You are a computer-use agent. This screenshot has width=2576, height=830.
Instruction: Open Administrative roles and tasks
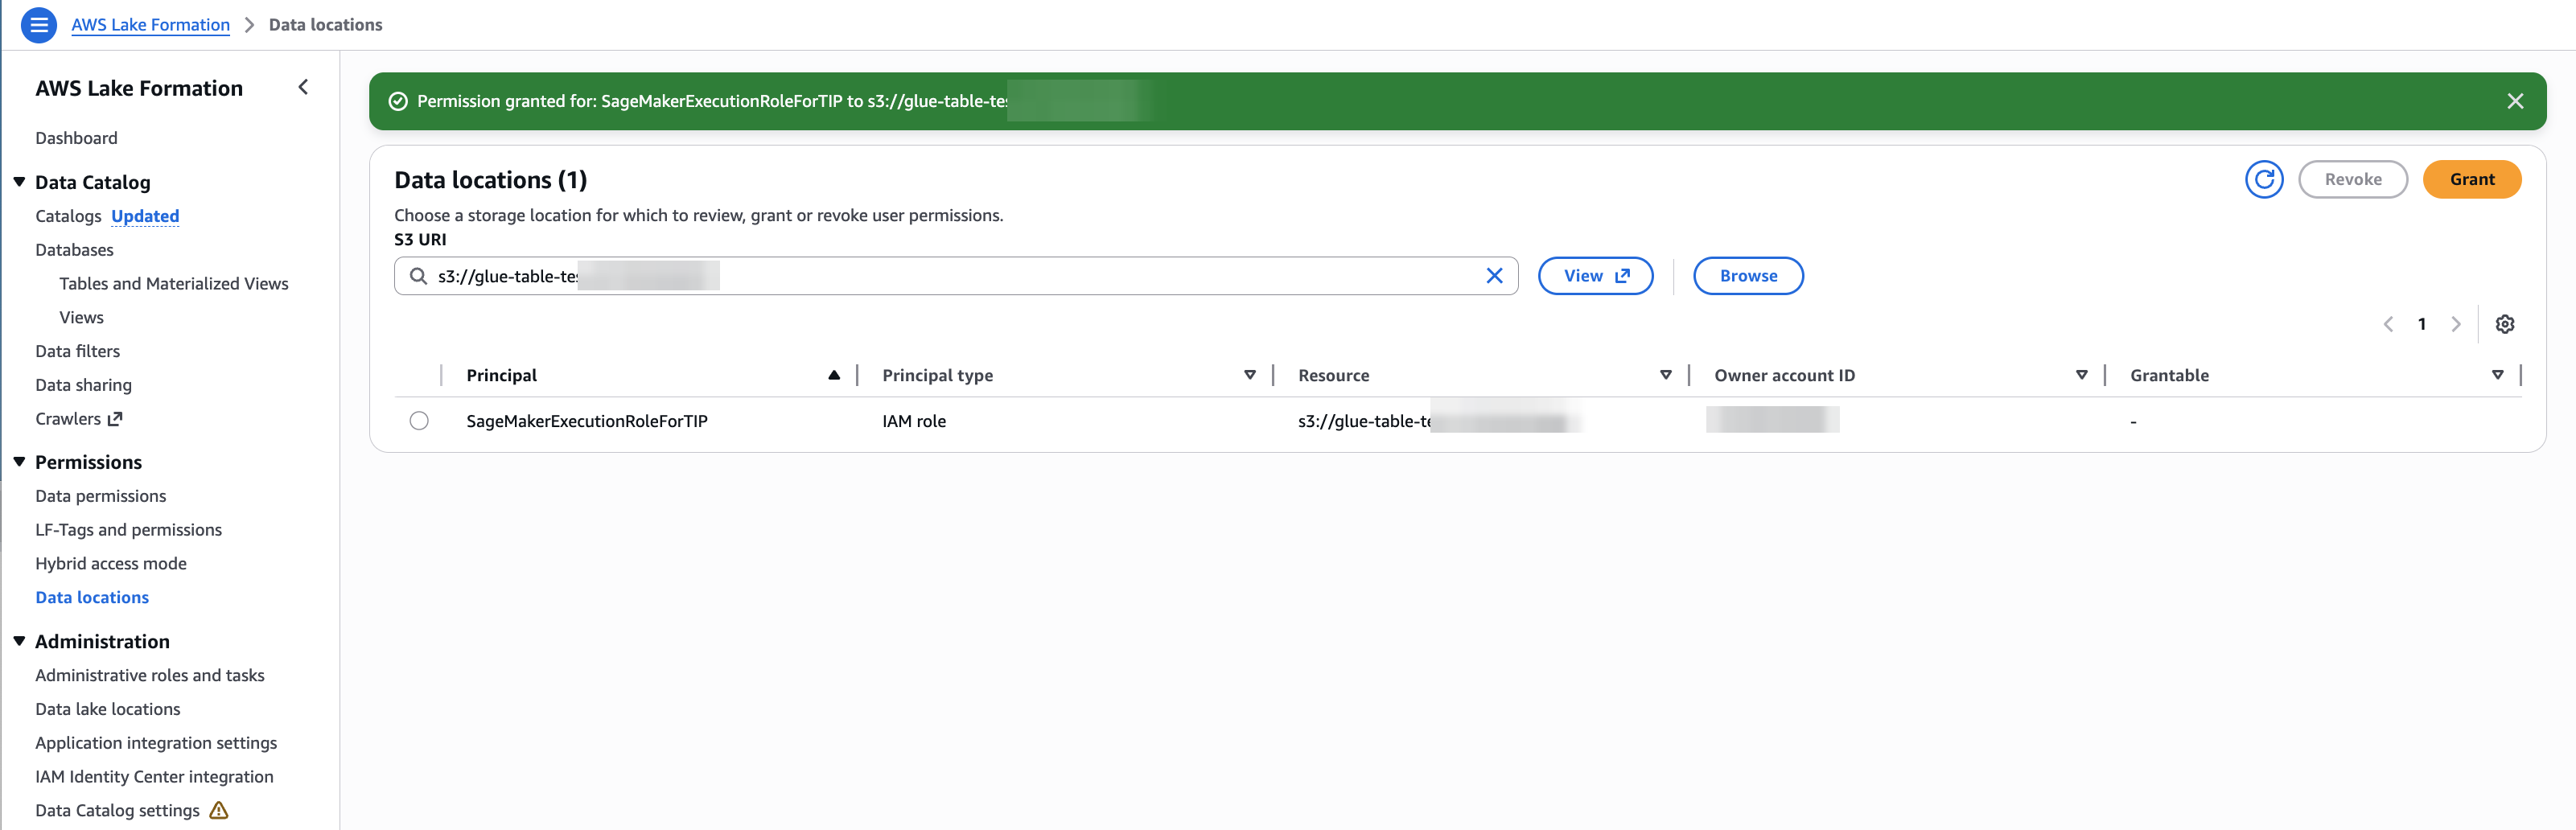(x=149, y=675)
